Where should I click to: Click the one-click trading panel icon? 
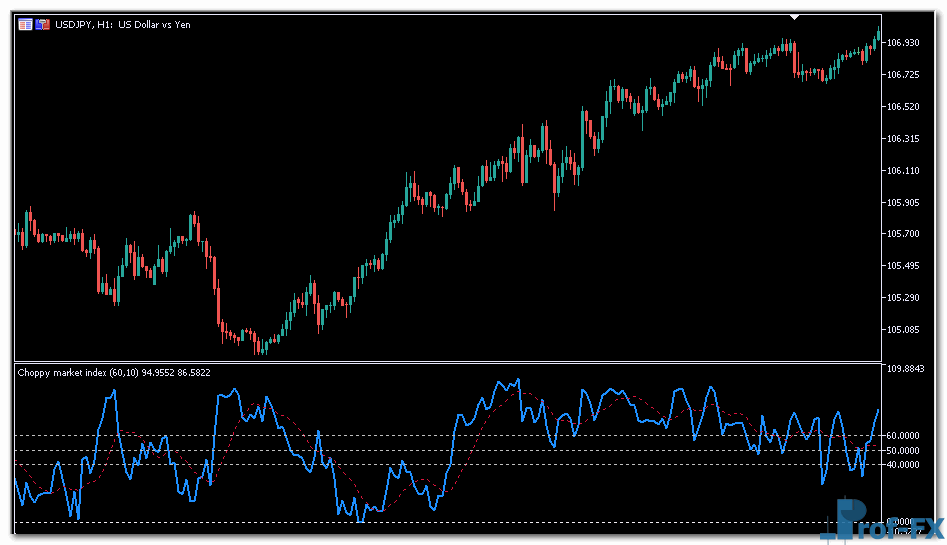point(42,24)
